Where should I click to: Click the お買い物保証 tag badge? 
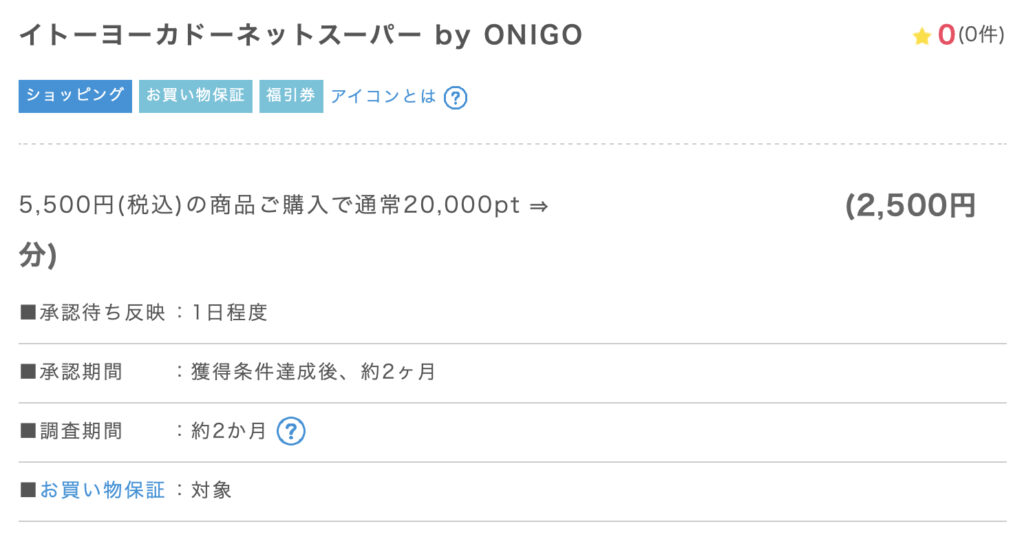[195, 96]
